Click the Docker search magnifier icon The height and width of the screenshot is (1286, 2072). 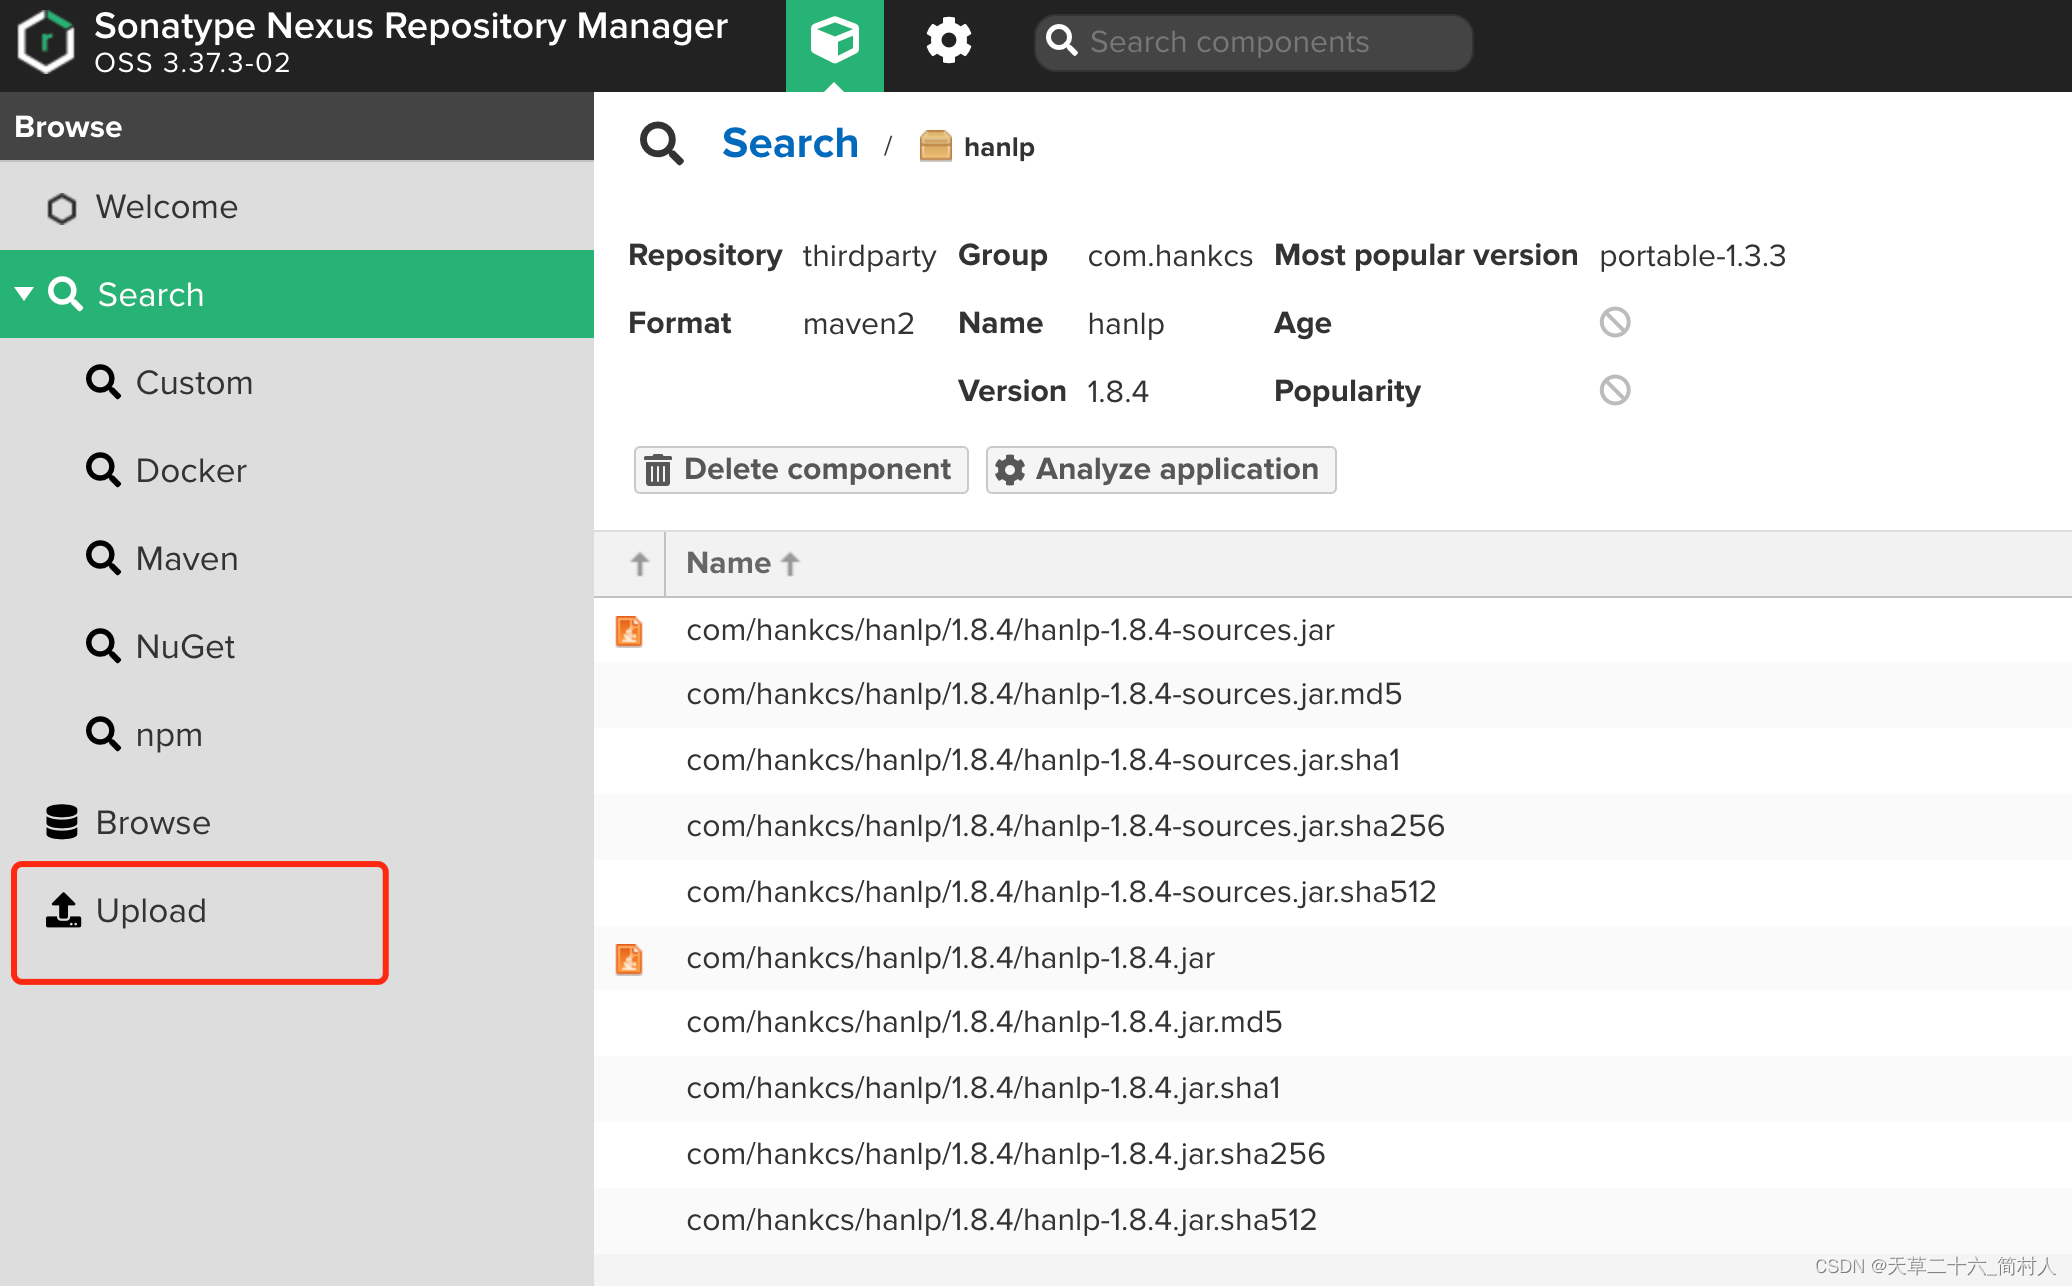coord(103,470)
